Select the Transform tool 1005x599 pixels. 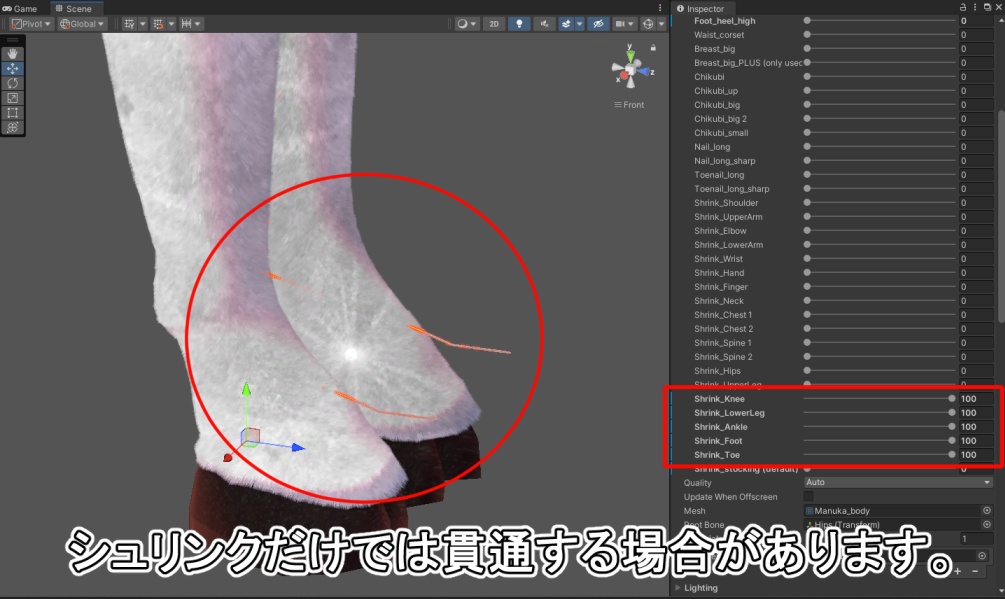pyautogui.click(x=12, y=127)
